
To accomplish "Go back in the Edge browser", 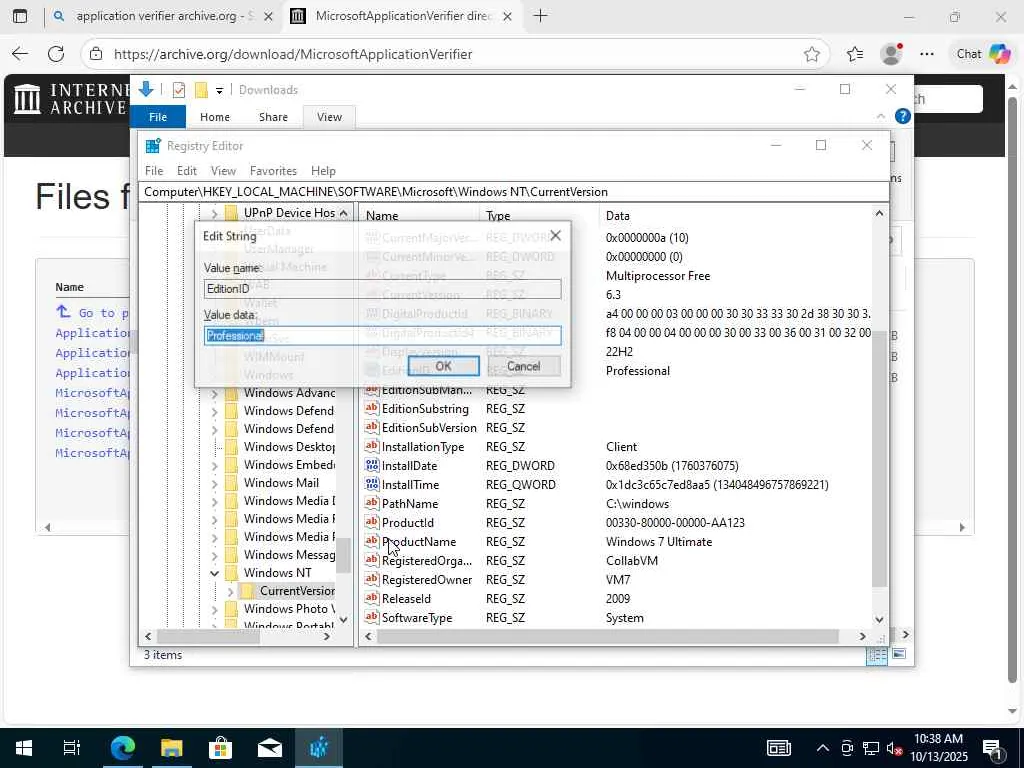I will click(x=20, y=54).
